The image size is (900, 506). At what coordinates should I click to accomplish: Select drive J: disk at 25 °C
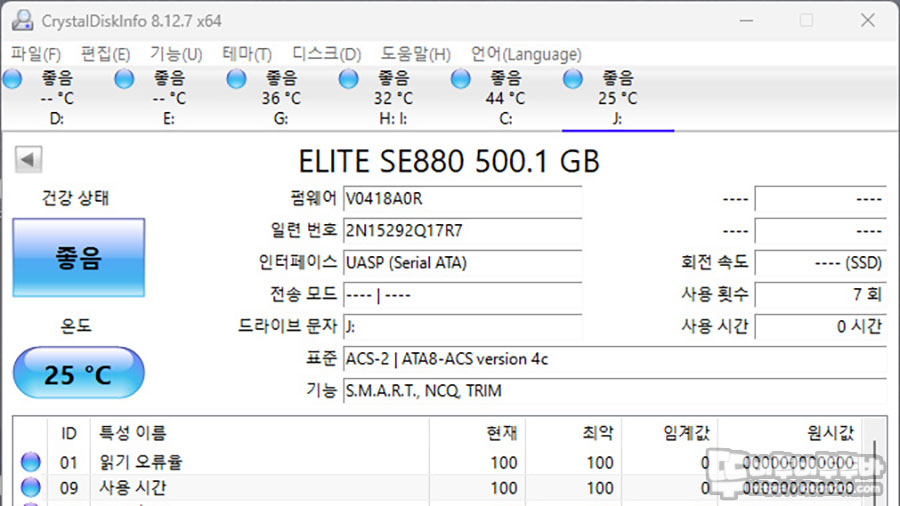[x=618, y=98]
